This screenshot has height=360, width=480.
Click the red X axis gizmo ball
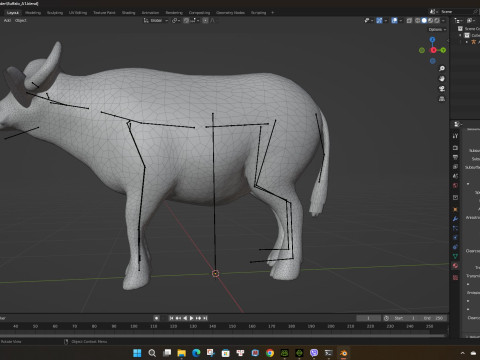(x=433, y=50)
